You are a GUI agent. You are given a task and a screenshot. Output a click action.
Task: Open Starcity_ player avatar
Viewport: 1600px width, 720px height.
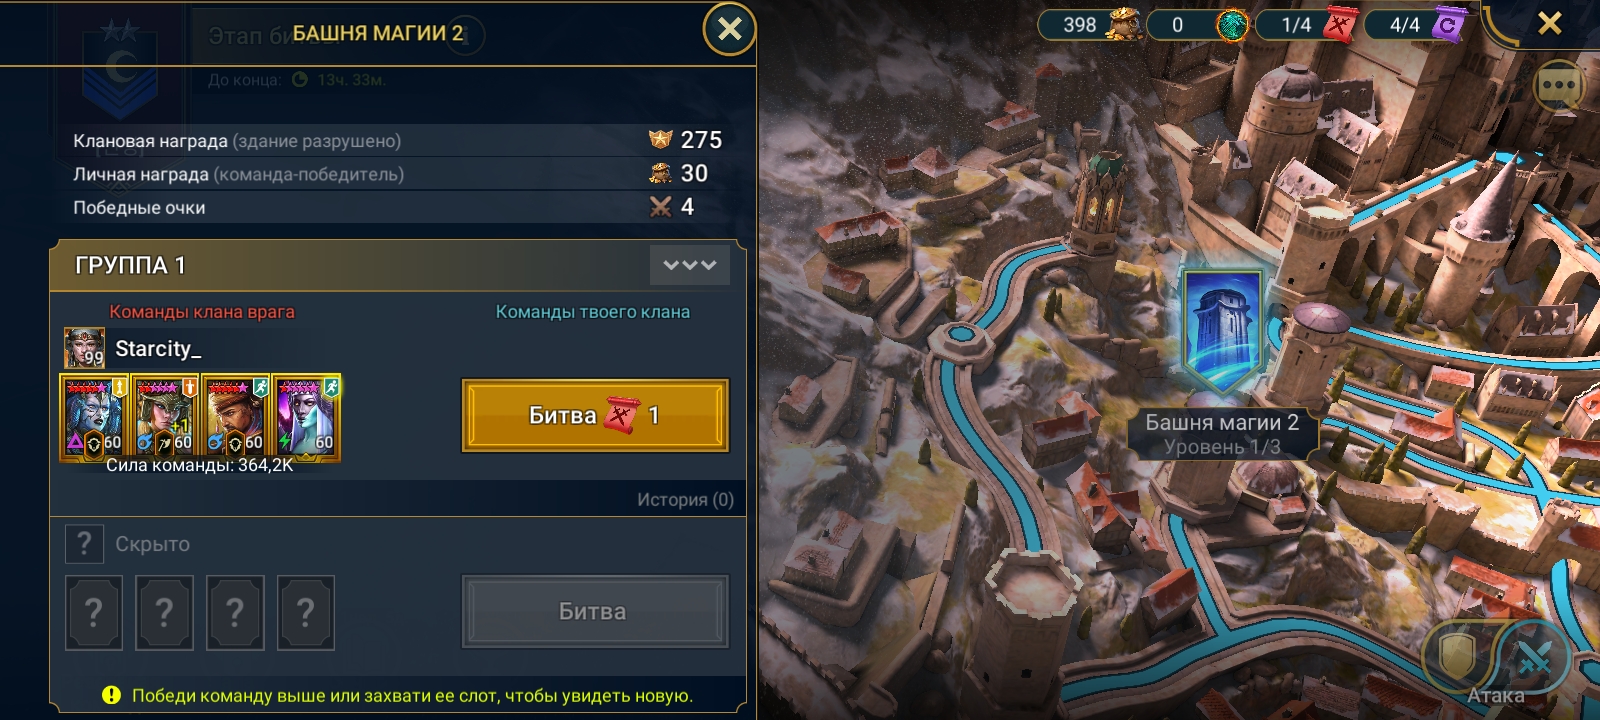click(84, 348)
